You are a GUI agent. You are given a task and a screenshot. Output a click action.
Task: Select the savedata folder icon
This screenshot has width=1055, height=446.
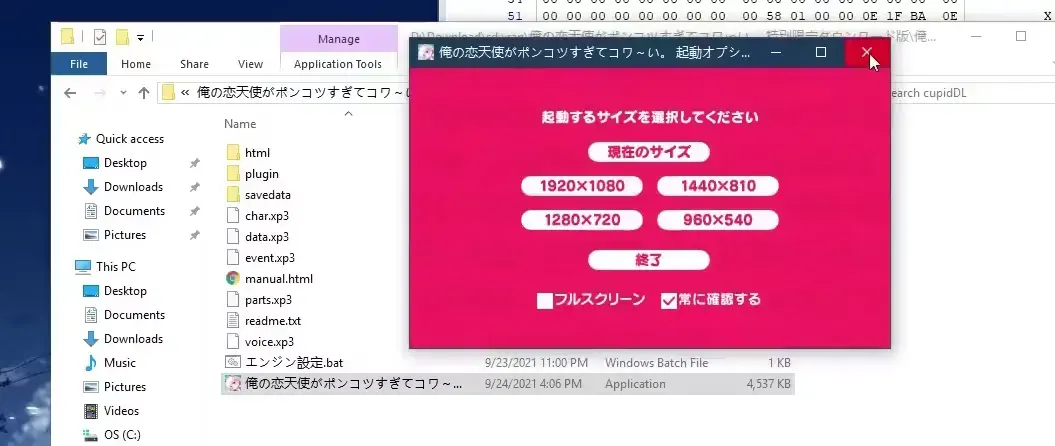pyautogui.click(x=233, y=194)
